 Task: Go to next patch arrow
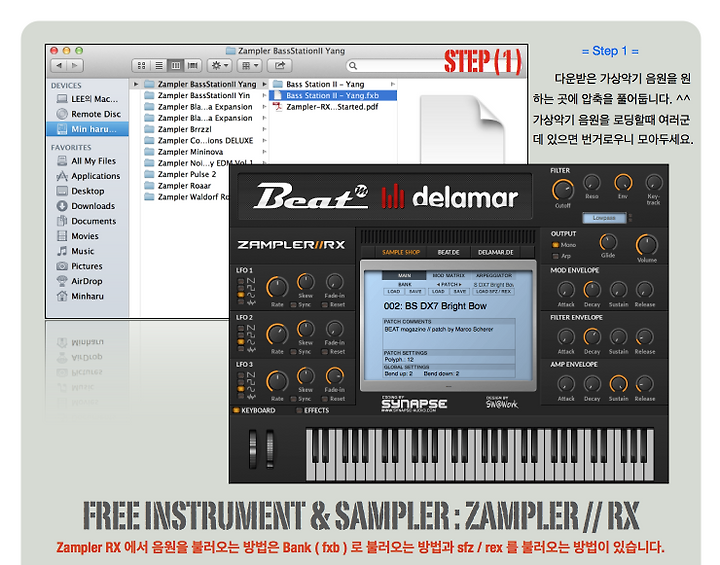(460, 285)
